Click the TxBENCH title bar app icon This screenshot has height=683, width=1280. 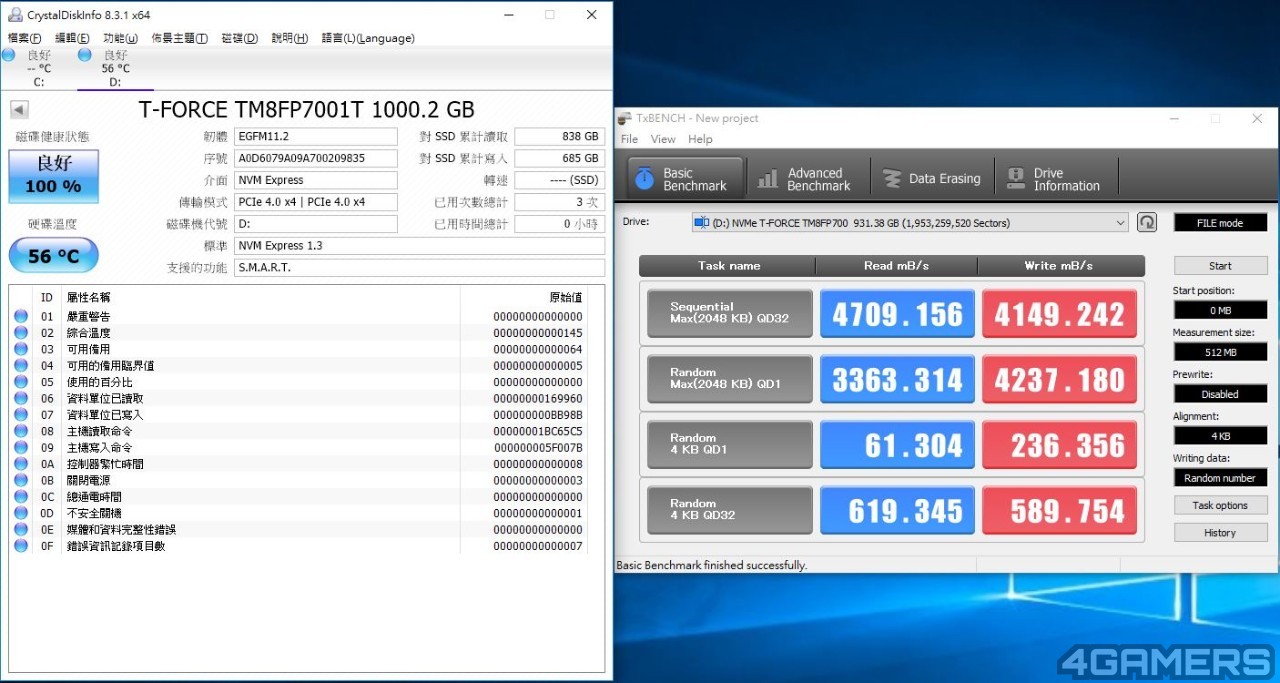tap(625, 118)
